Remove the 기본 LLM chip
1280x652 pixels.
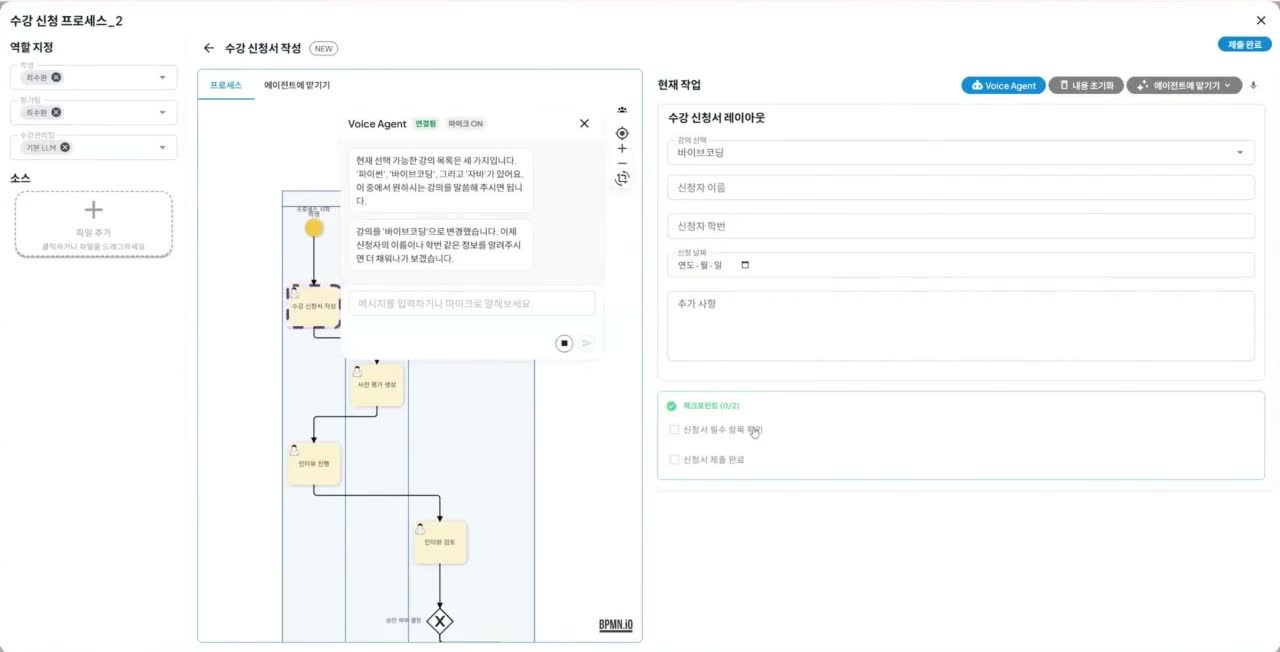(x=65, y=147)
